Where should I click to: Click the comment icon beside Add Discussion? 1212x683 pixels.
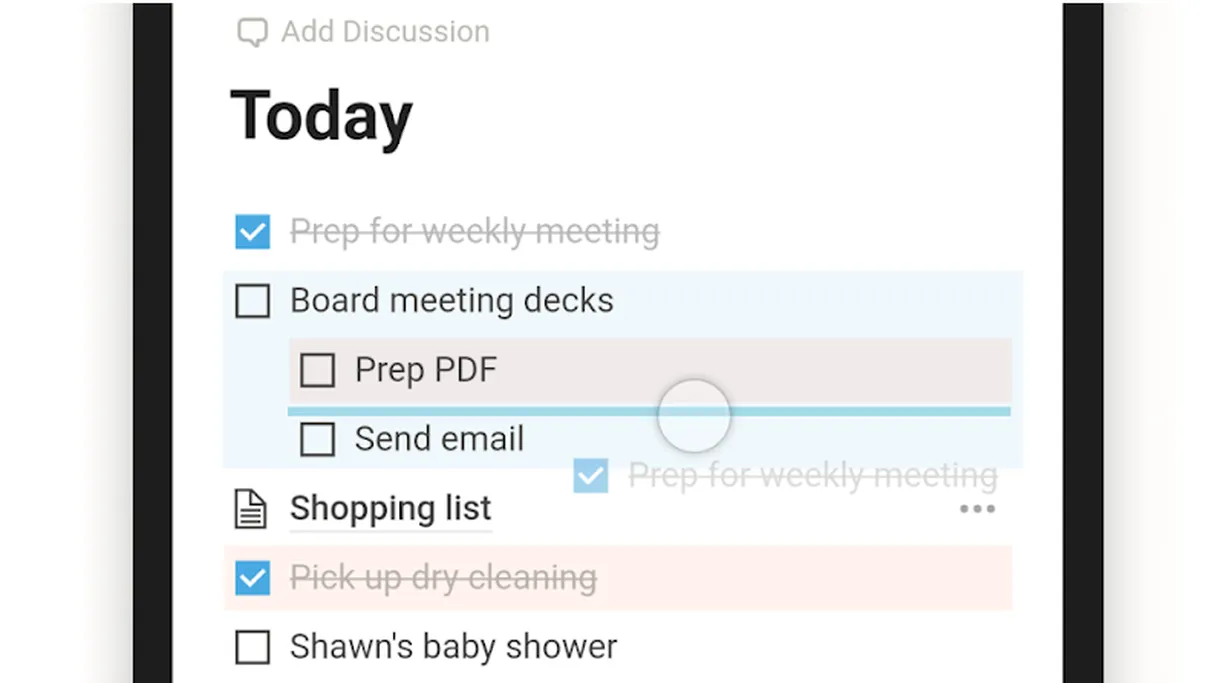(251, 31)
